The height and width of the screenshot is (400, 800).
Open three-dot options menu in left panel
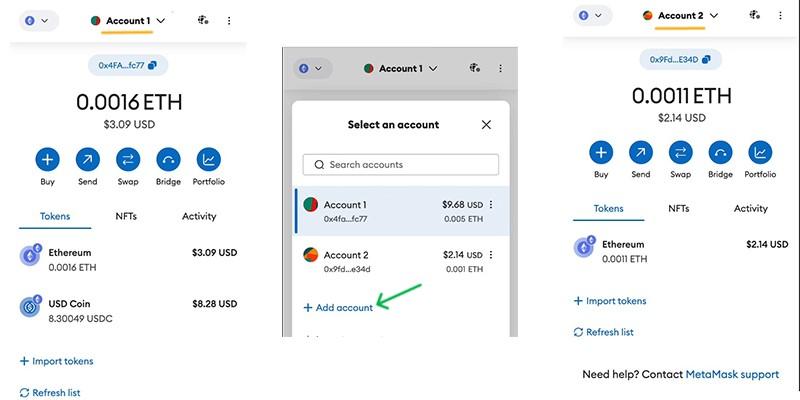pos(229,21)
